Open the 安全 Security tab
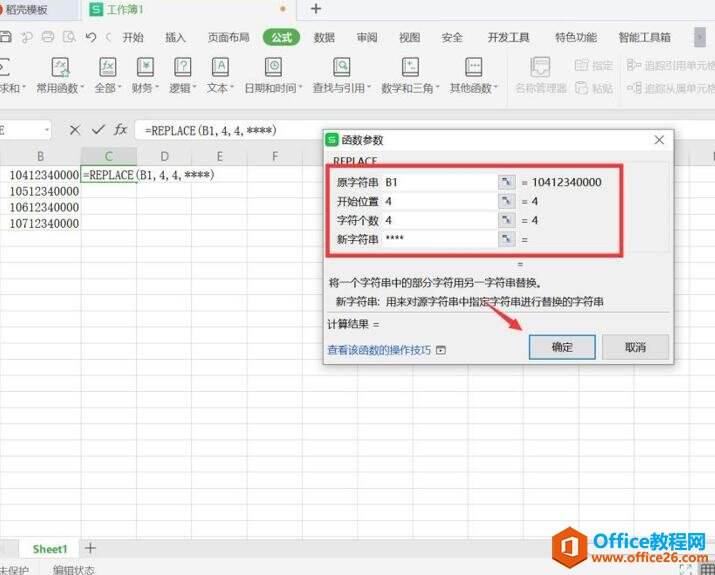Image resolution: width=715 pixels, height=575 pixels. tap(452, 37)
